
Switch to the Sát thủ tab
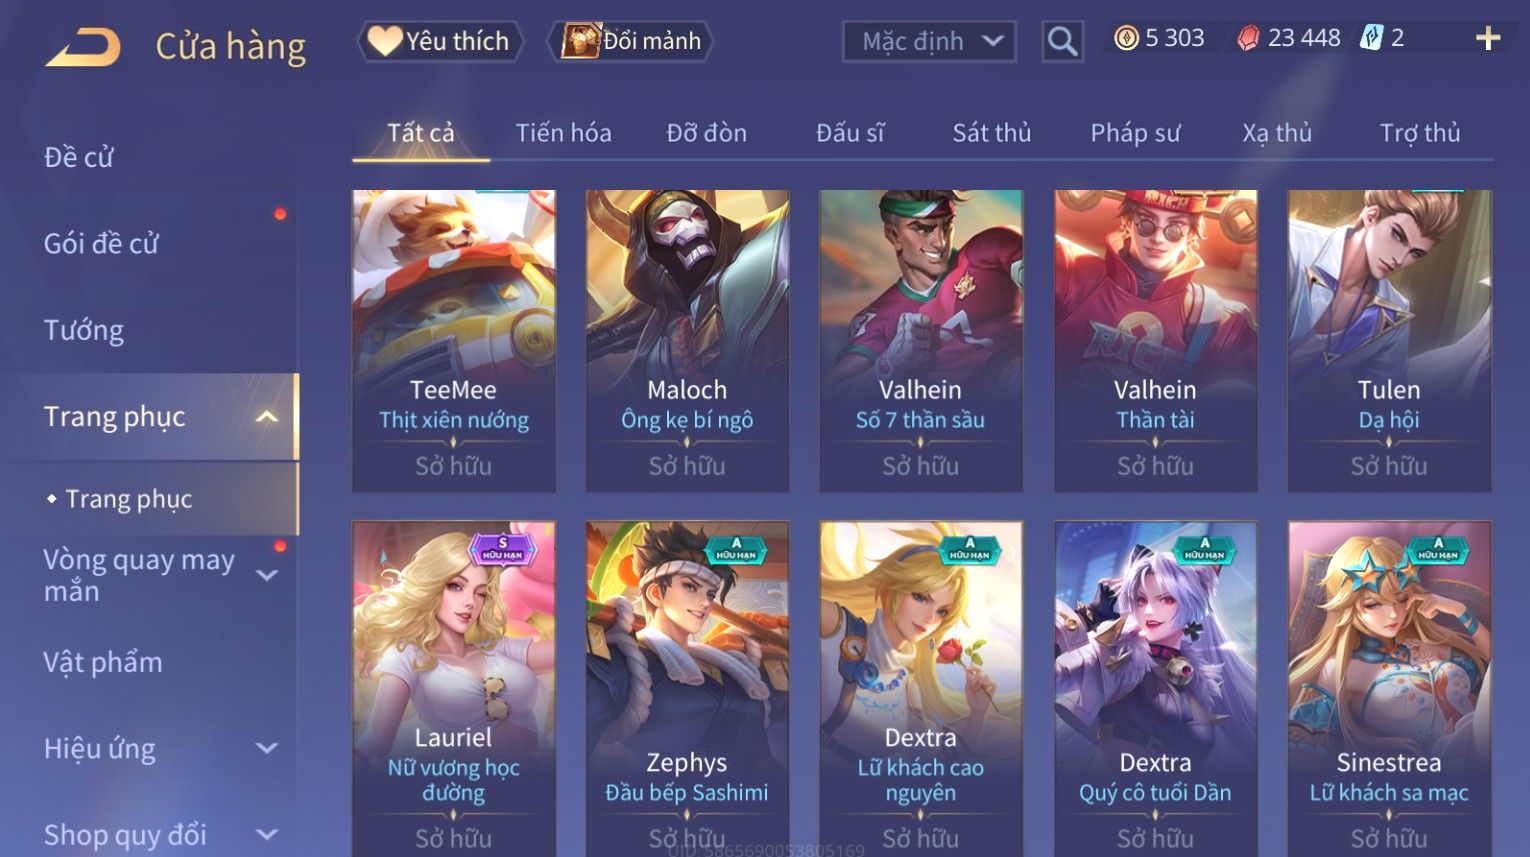[x=991, y=133]
